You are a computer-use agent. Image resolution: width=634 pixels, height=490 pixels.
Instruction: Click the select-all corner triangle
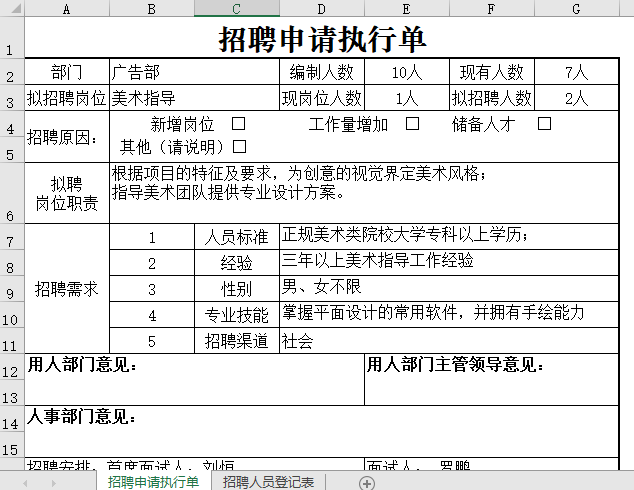pos(11,9)
